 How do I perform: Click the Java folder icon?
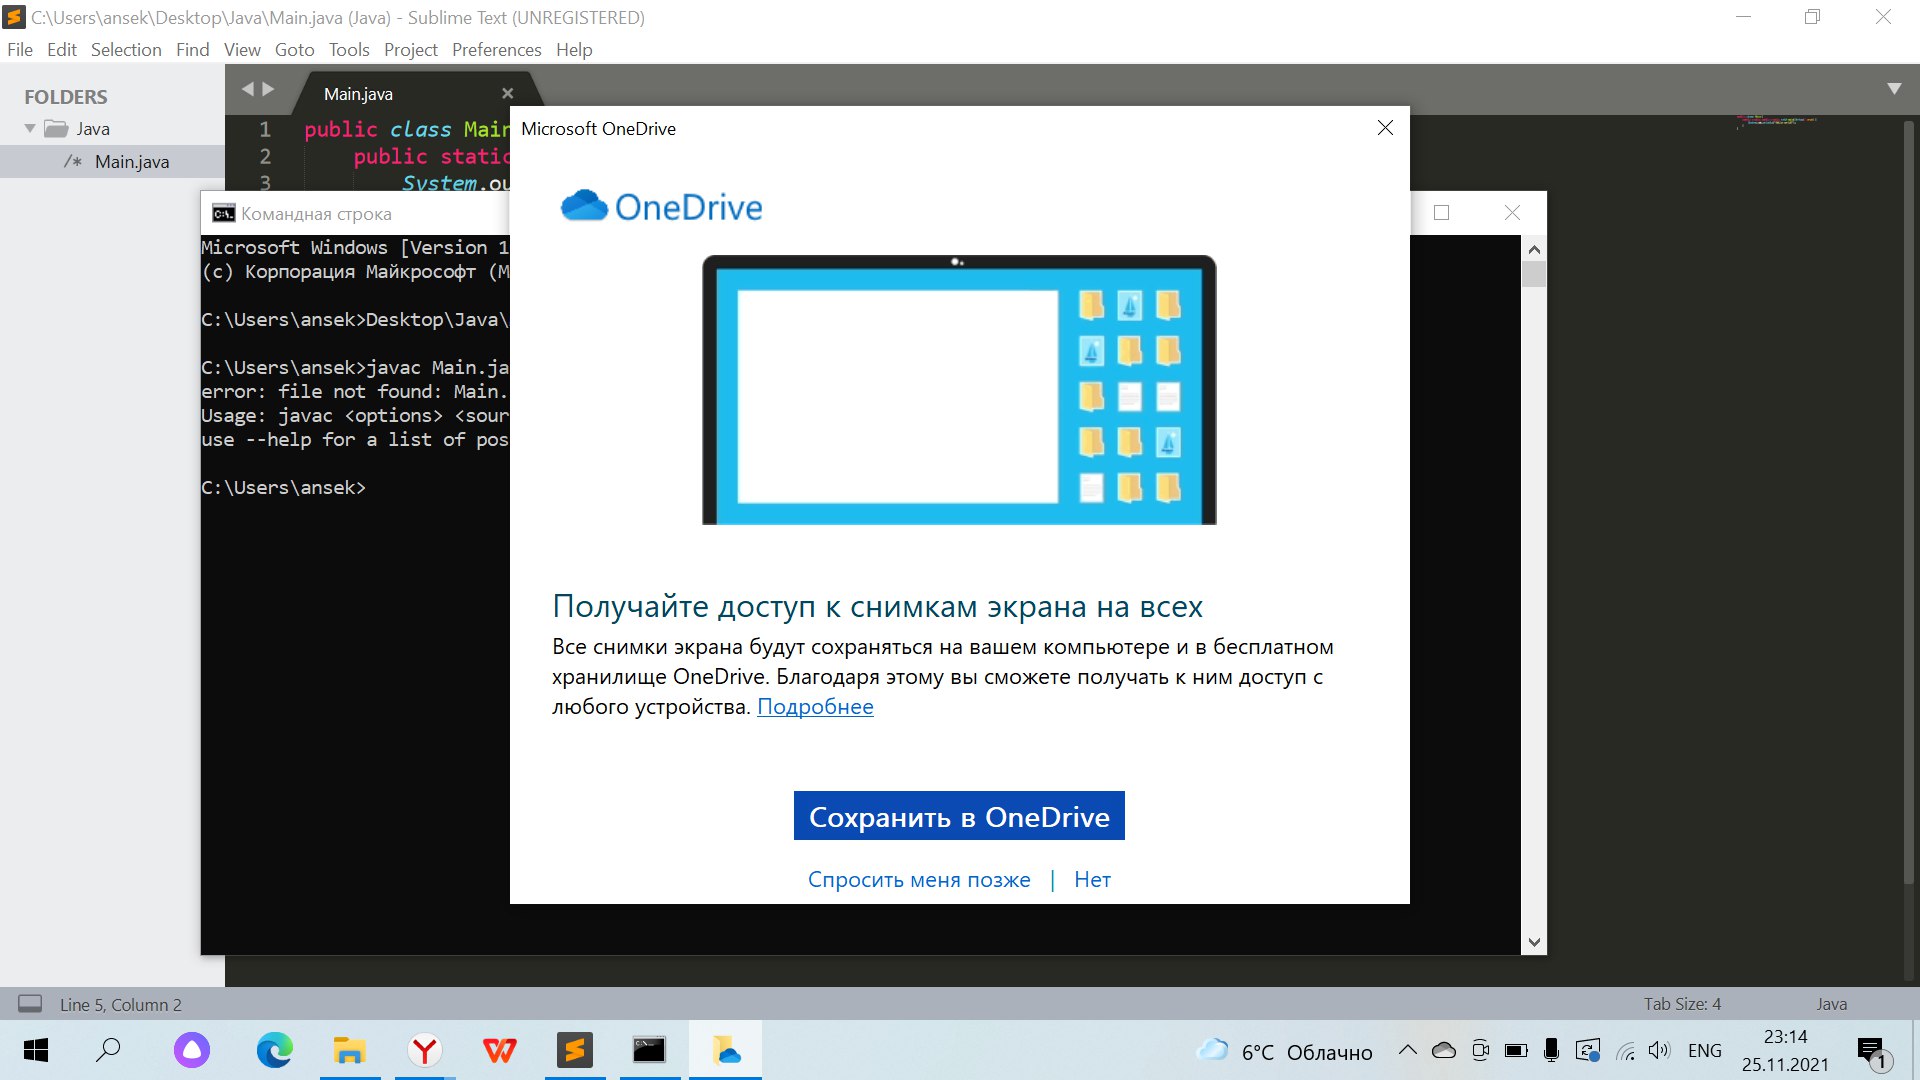56,128
